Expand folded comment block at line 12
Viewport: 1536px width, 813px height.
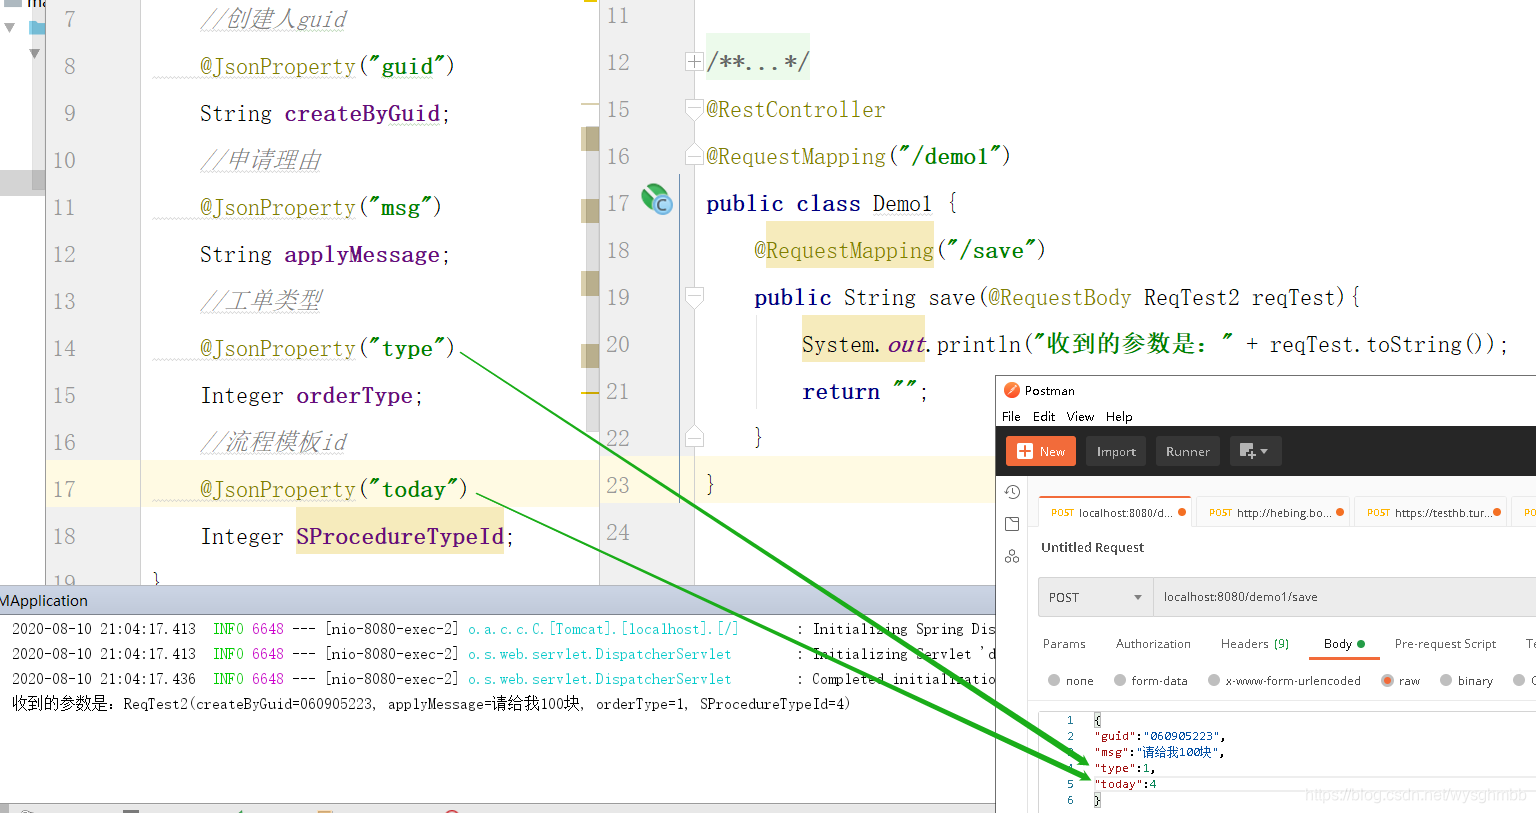[x=694, y=62]
